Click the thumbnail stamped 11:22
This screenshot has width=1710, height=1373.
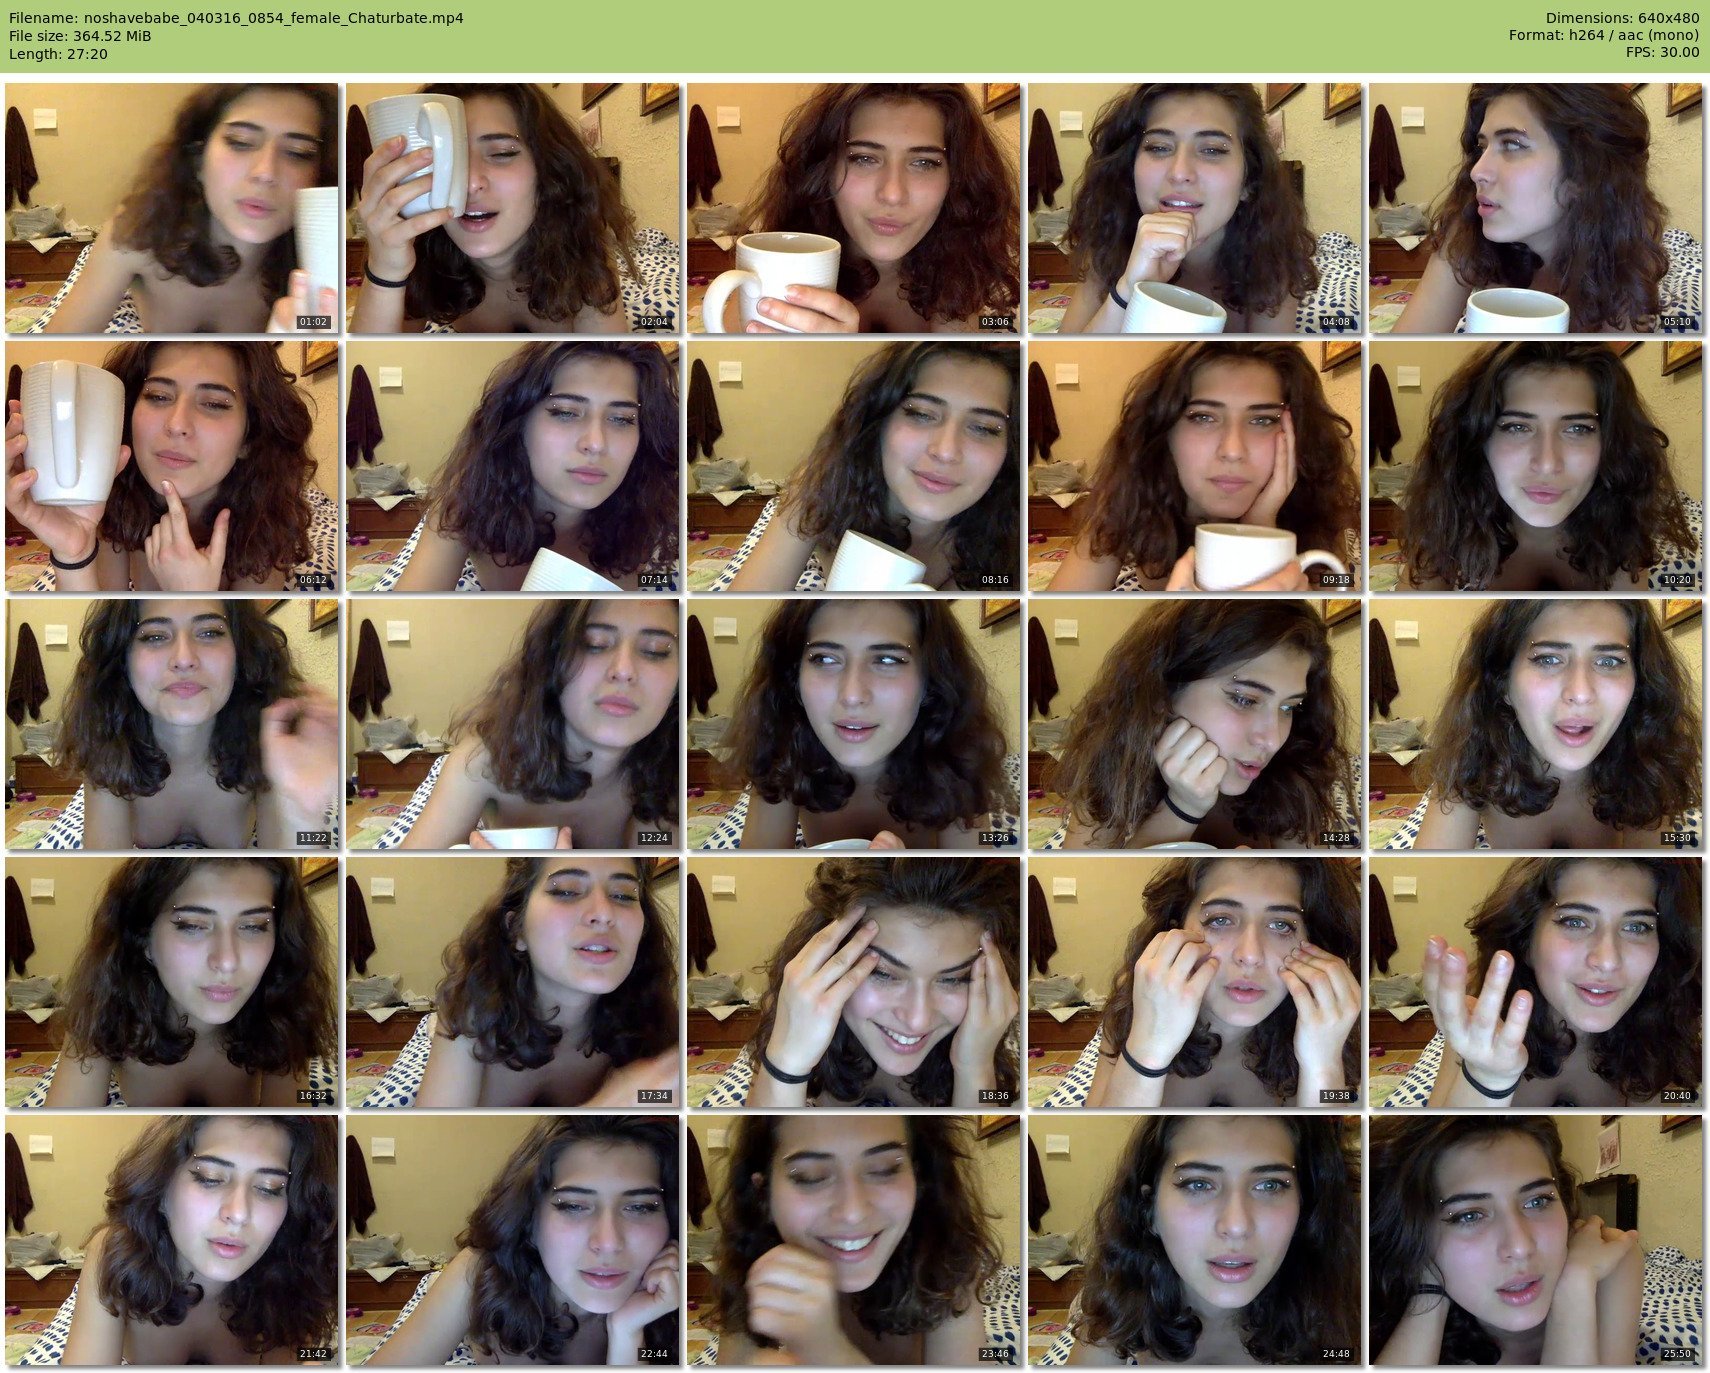click(x=172, y=724)
